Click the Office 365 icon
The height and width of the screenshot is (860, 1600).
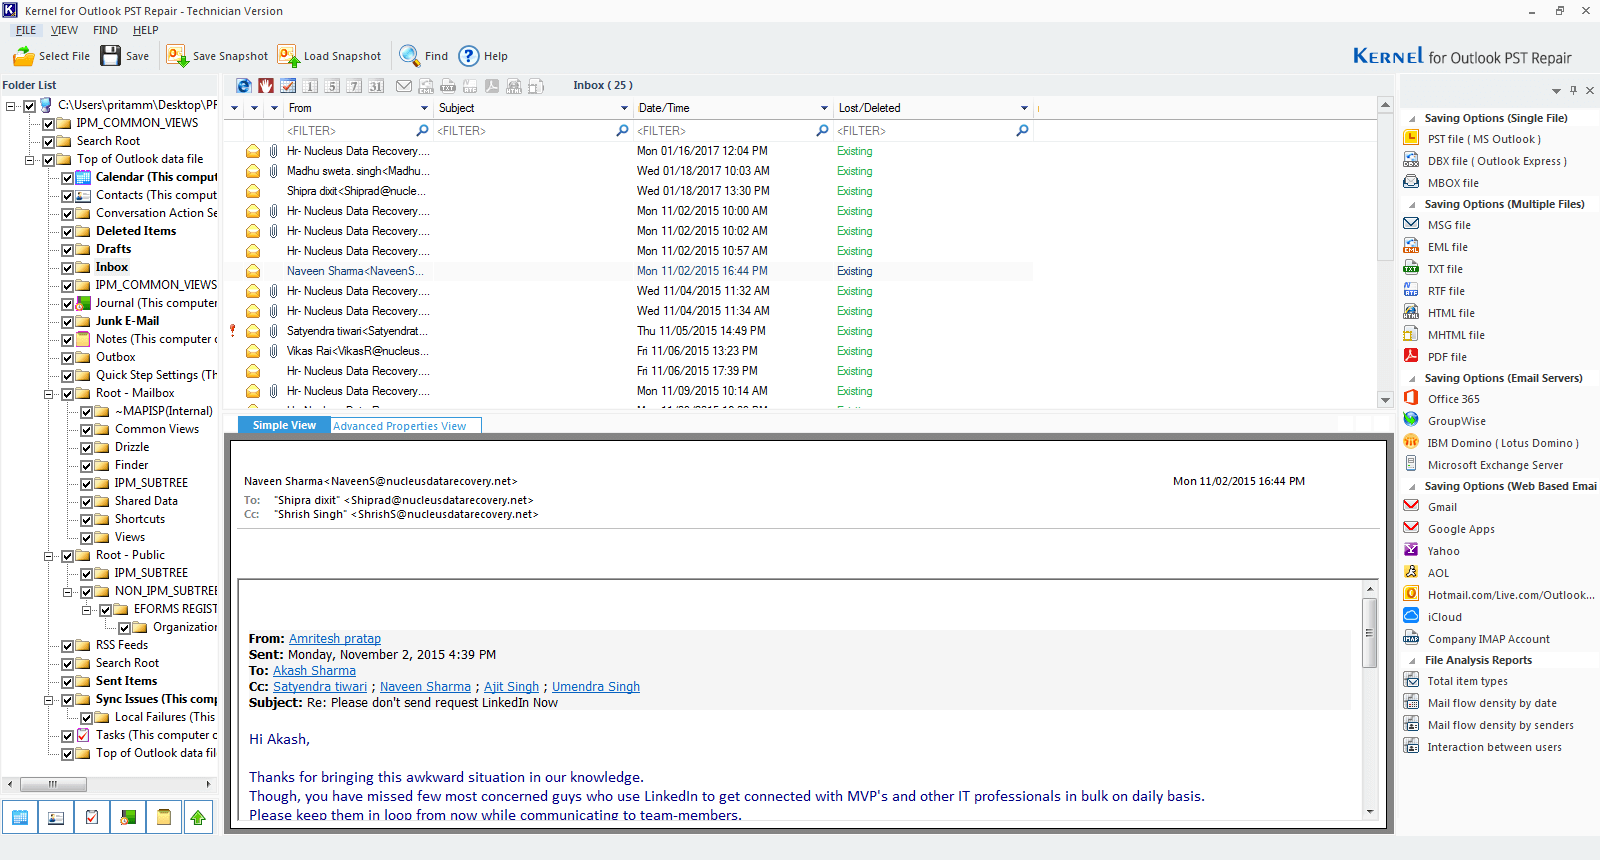(1411, 398)
